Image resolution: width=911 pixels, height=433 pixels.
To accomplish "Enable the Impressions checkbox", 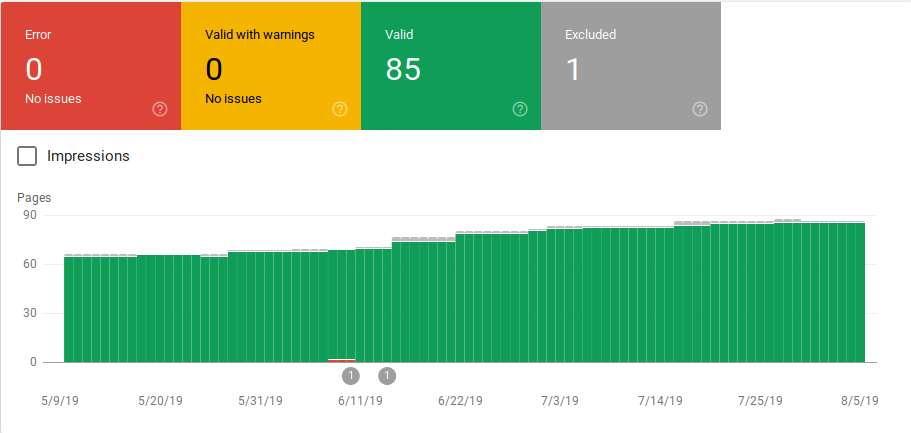I will pos(28,156).
